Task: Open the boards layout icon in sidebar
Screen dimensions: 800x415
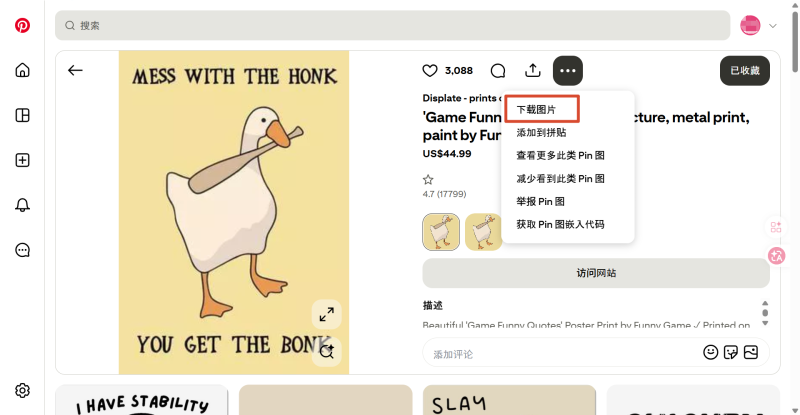Action: point(22,115)
